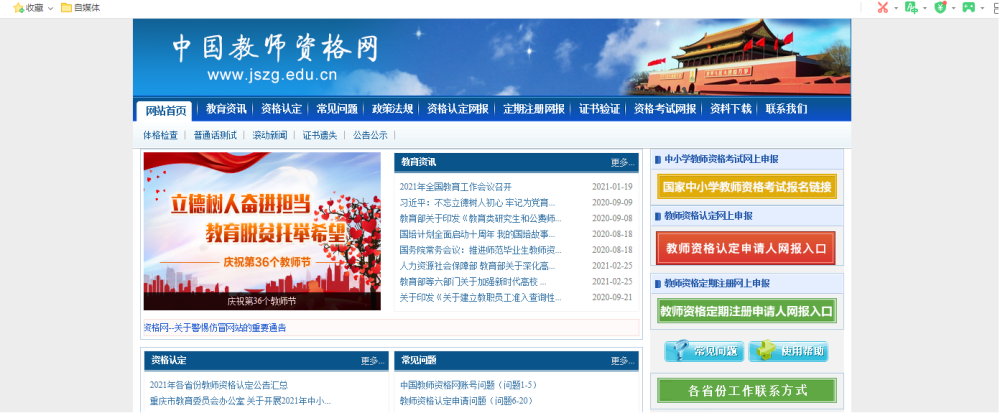Image resolution: width=1000 pixels, height=413 pixels.
Task: Go to 常见问题 in the navigation bar
Action: click(x=337, y=109)
